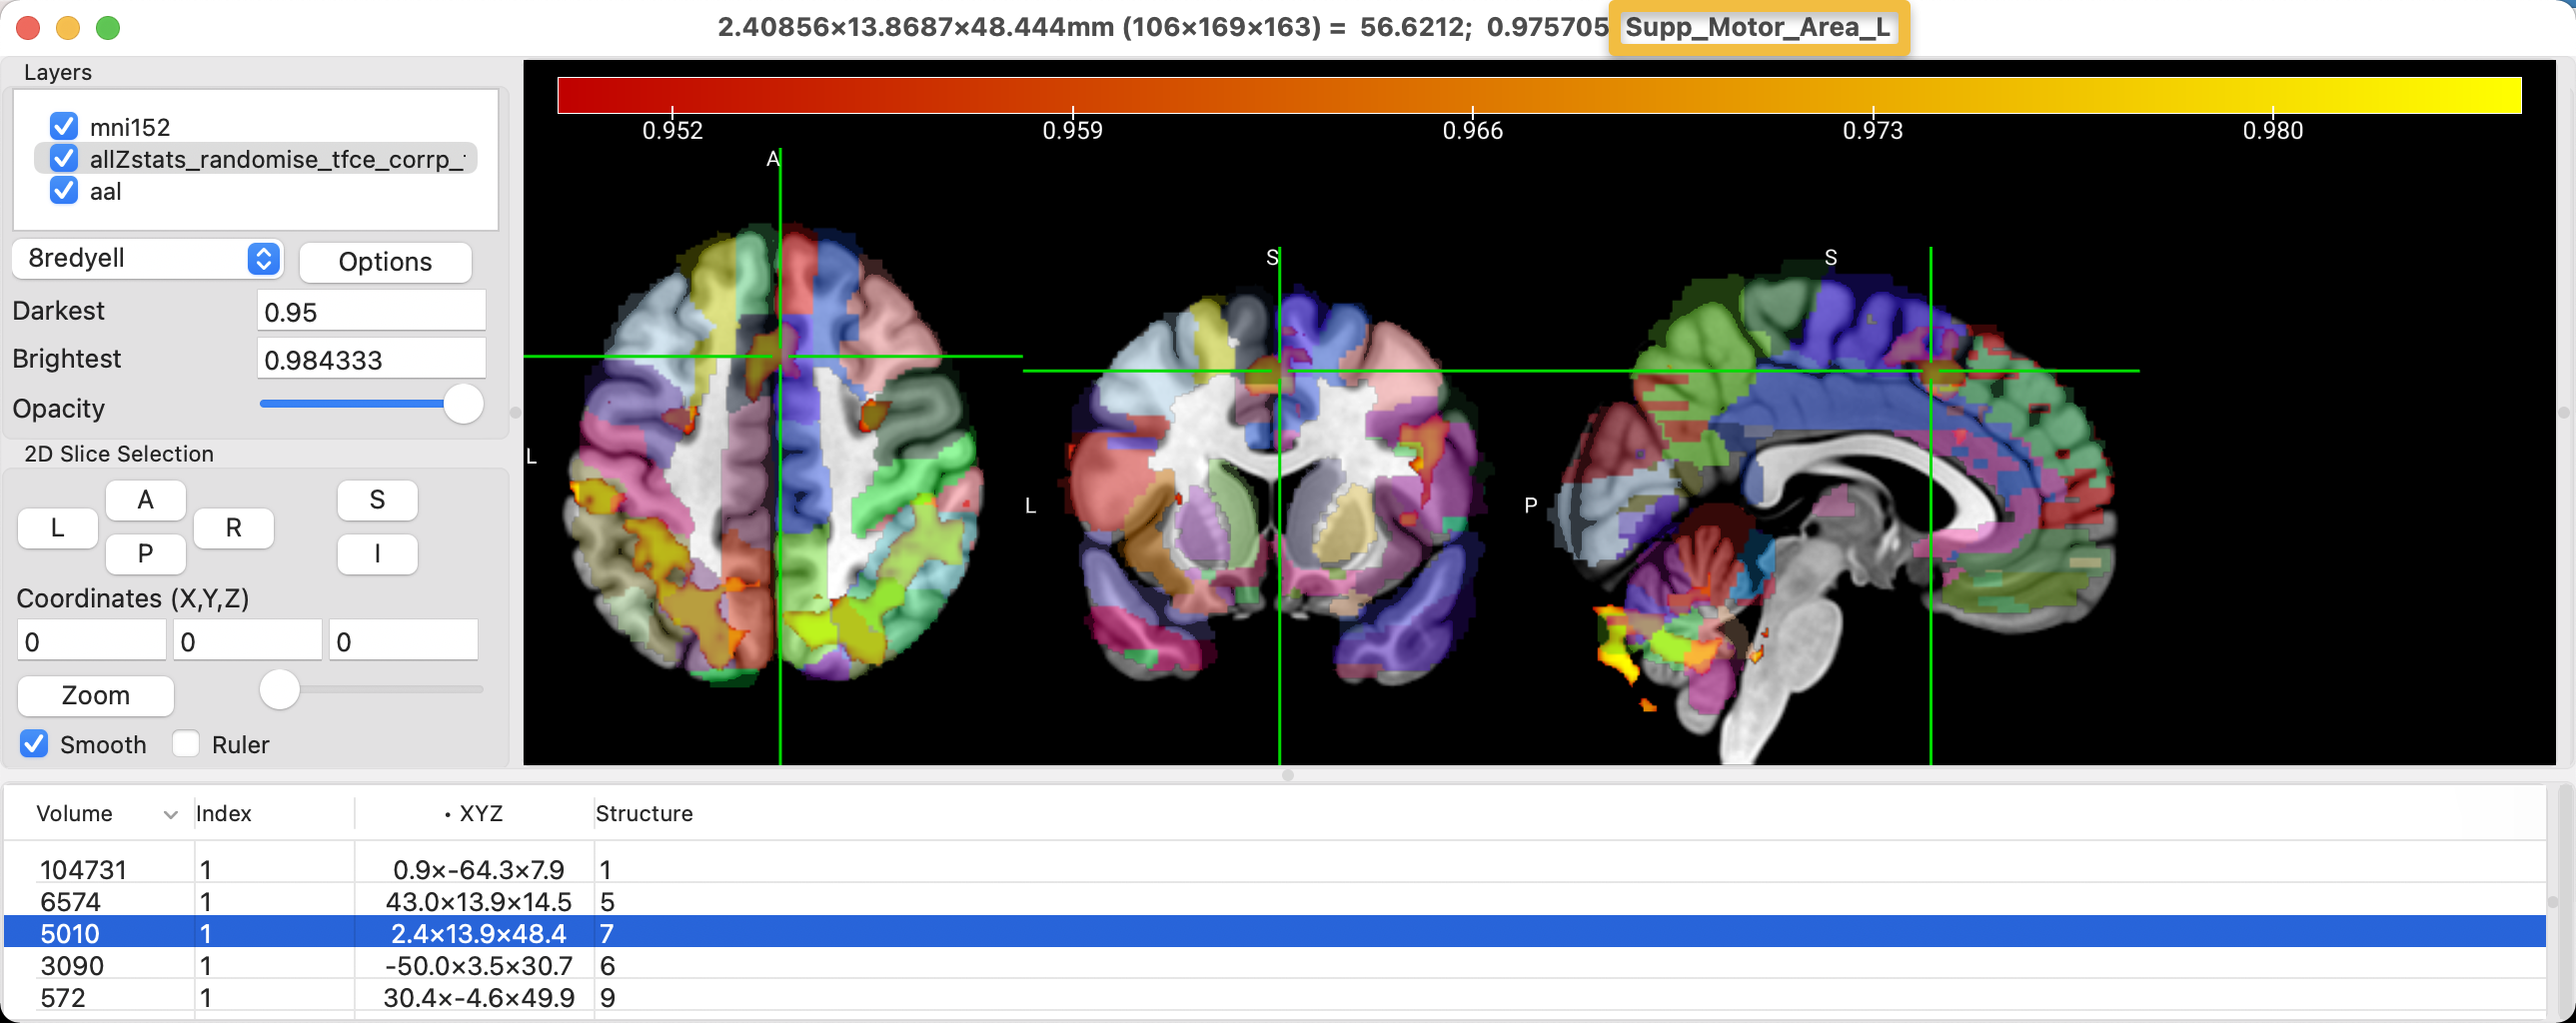Hide the aal layer via its checkbox
The height and width of the screenshot is (1023, 2576).
tap(64, 190)
